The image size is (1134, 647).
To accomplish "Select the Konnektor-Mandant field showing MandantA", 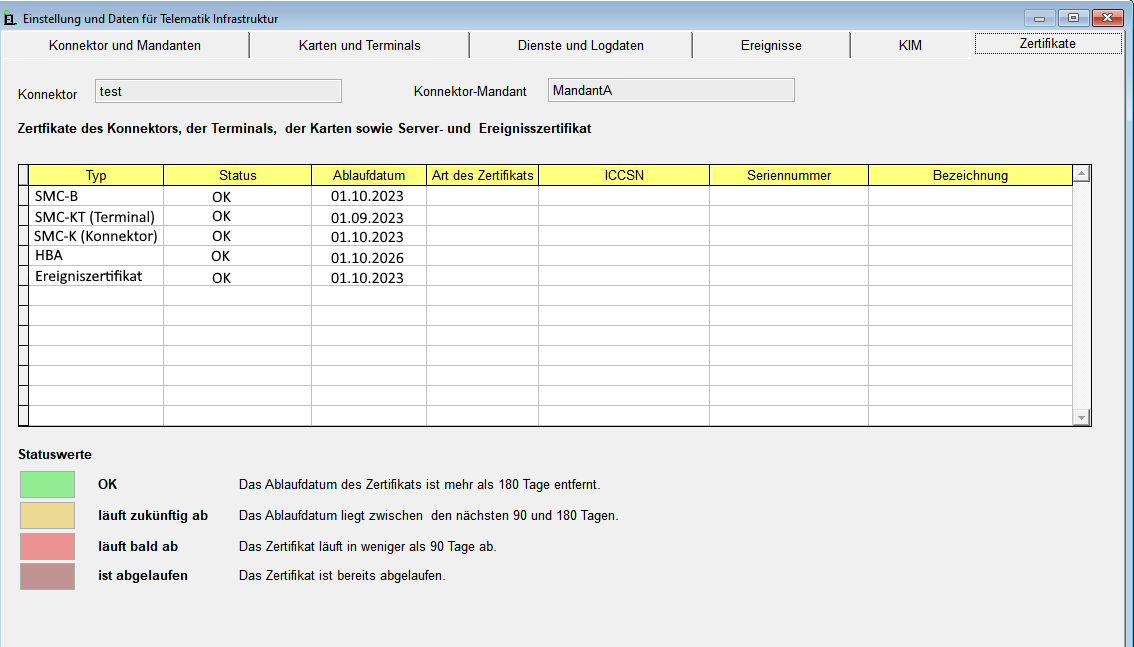I will pyautogui.click(x=670, y=89).
